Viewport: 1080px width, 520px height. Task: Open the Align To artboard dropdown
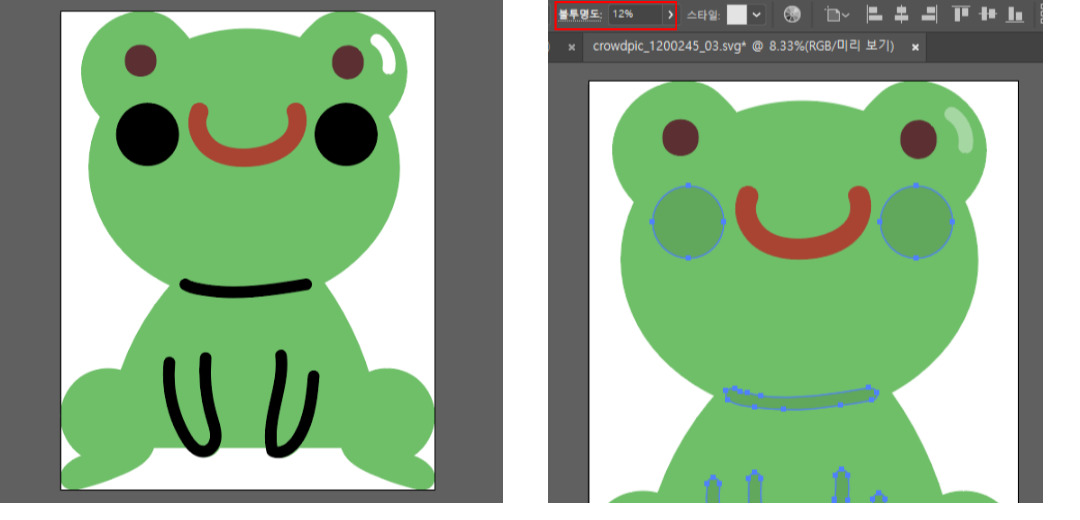[x=837, y=15]
